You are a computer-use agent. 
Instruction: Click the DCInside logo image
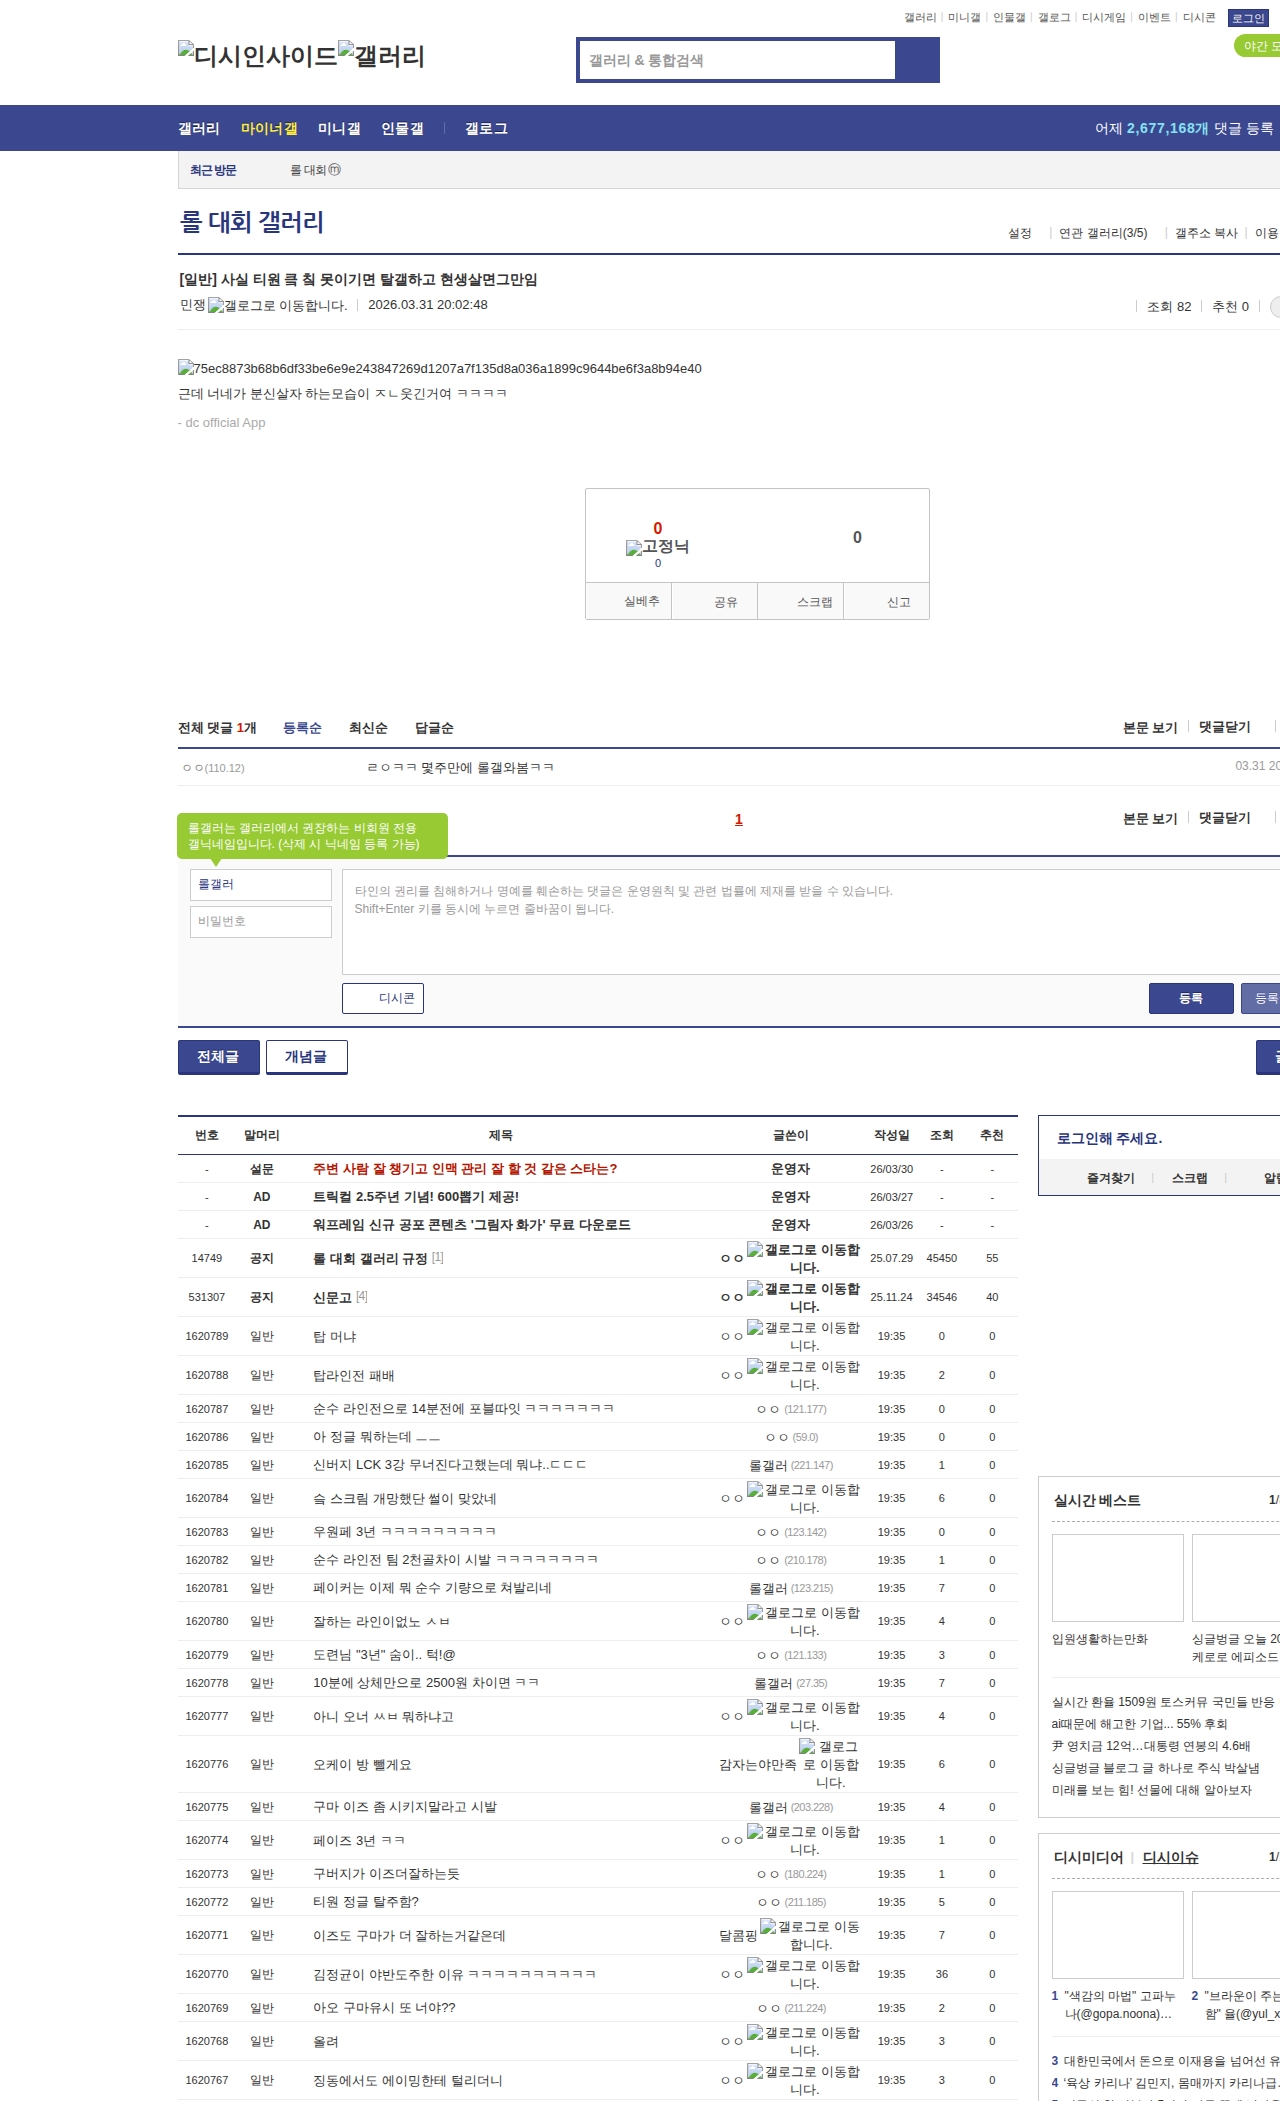pos(257,56)
